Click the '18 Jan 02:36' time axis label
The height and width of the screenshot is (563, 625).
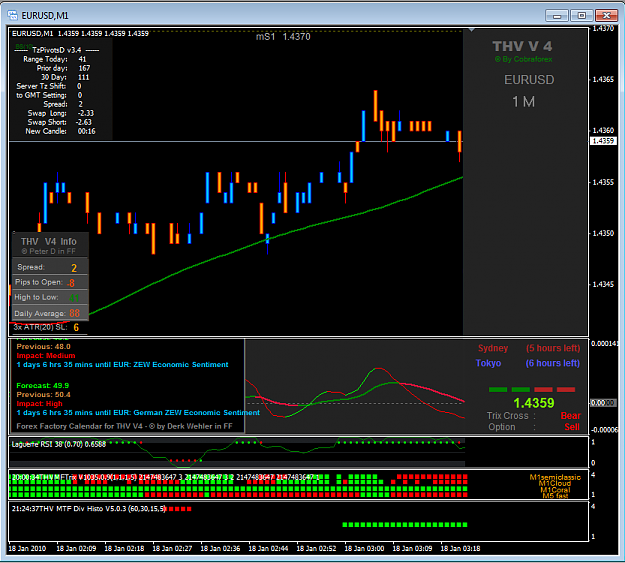(220, 549)
